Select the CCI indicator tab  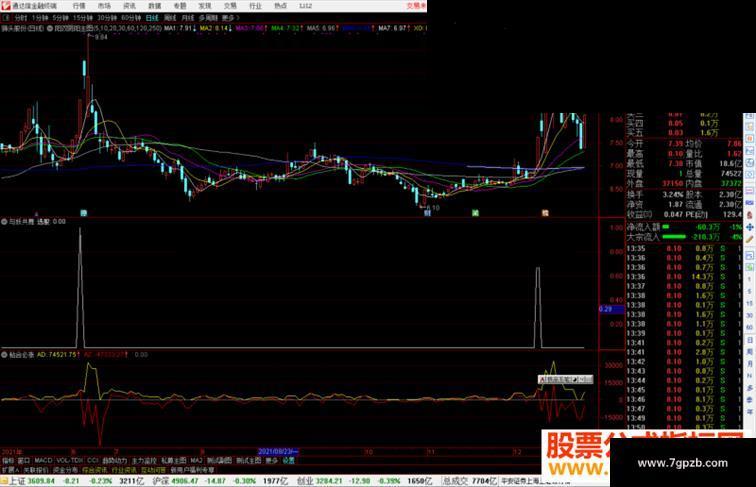tap(93, 461)
